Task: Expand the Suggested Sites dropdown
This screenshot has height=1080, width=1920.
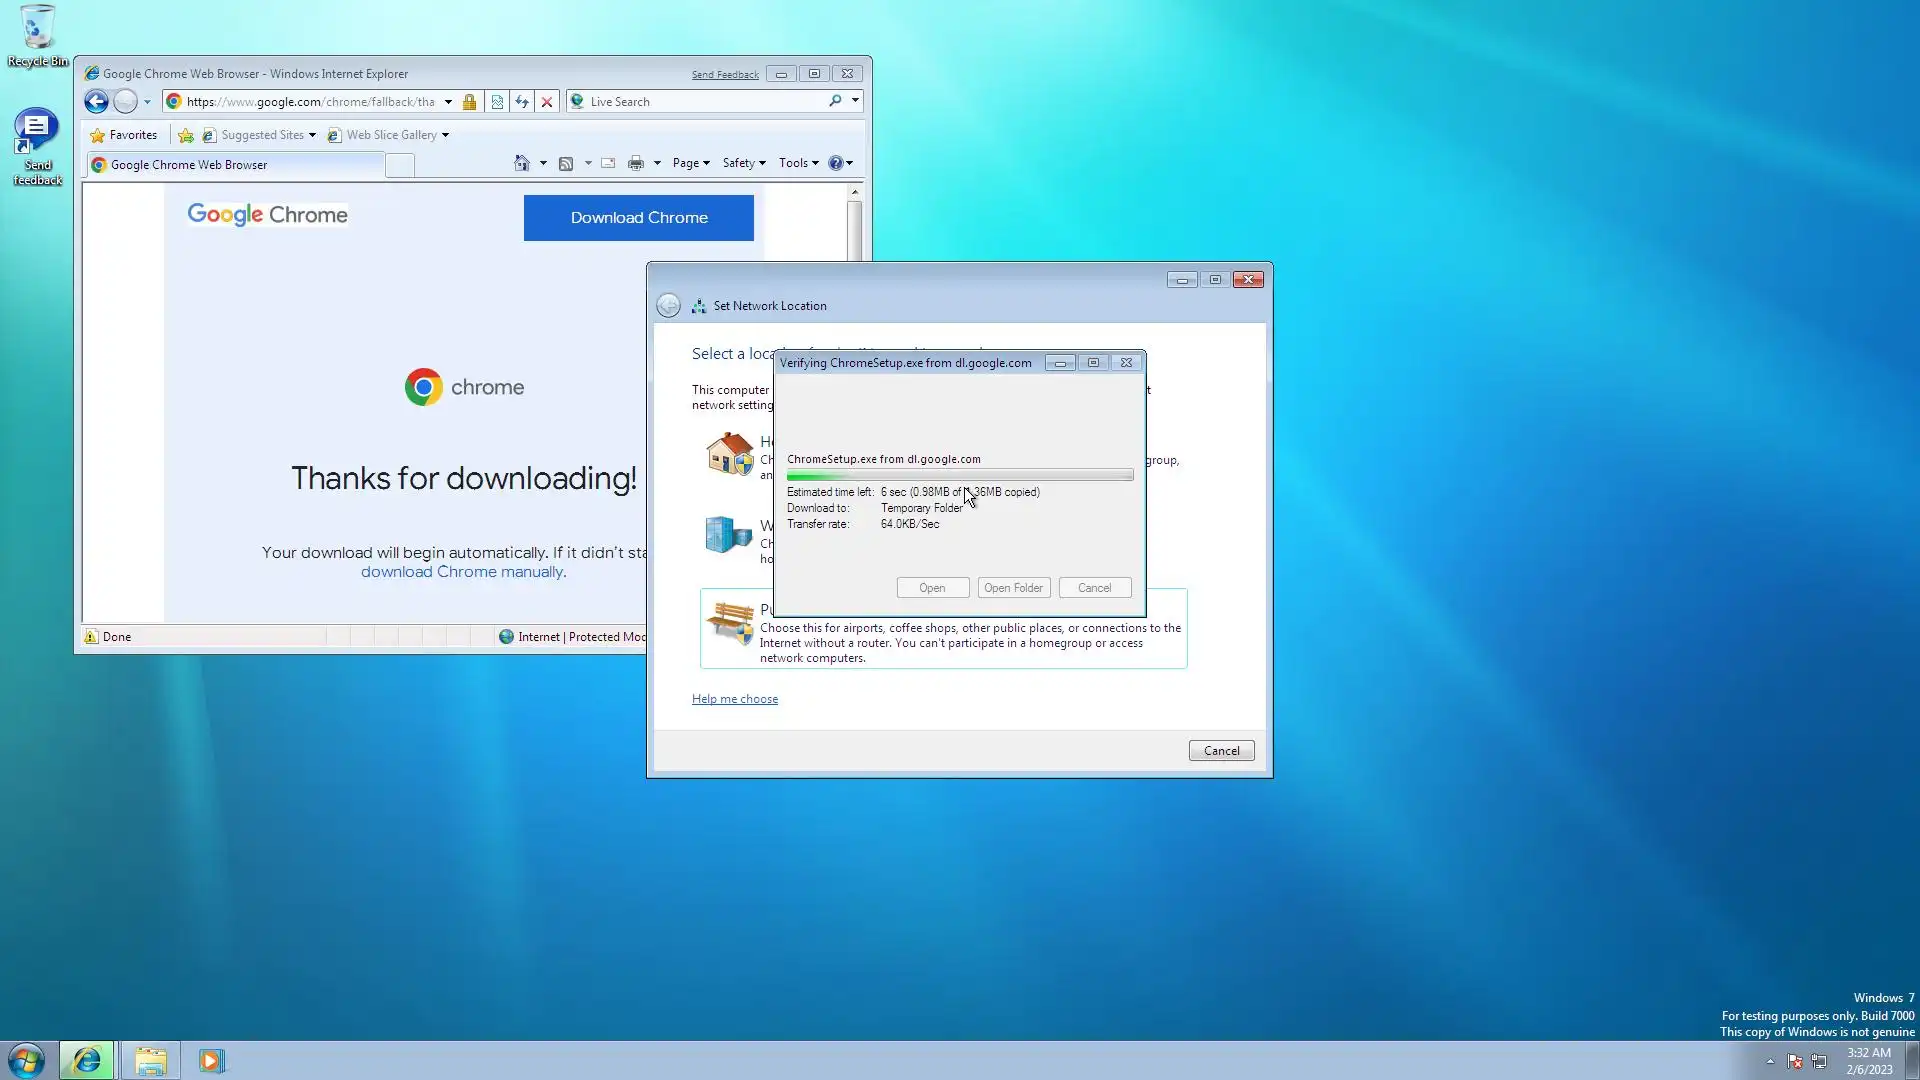Action: [x=312, y=135]
